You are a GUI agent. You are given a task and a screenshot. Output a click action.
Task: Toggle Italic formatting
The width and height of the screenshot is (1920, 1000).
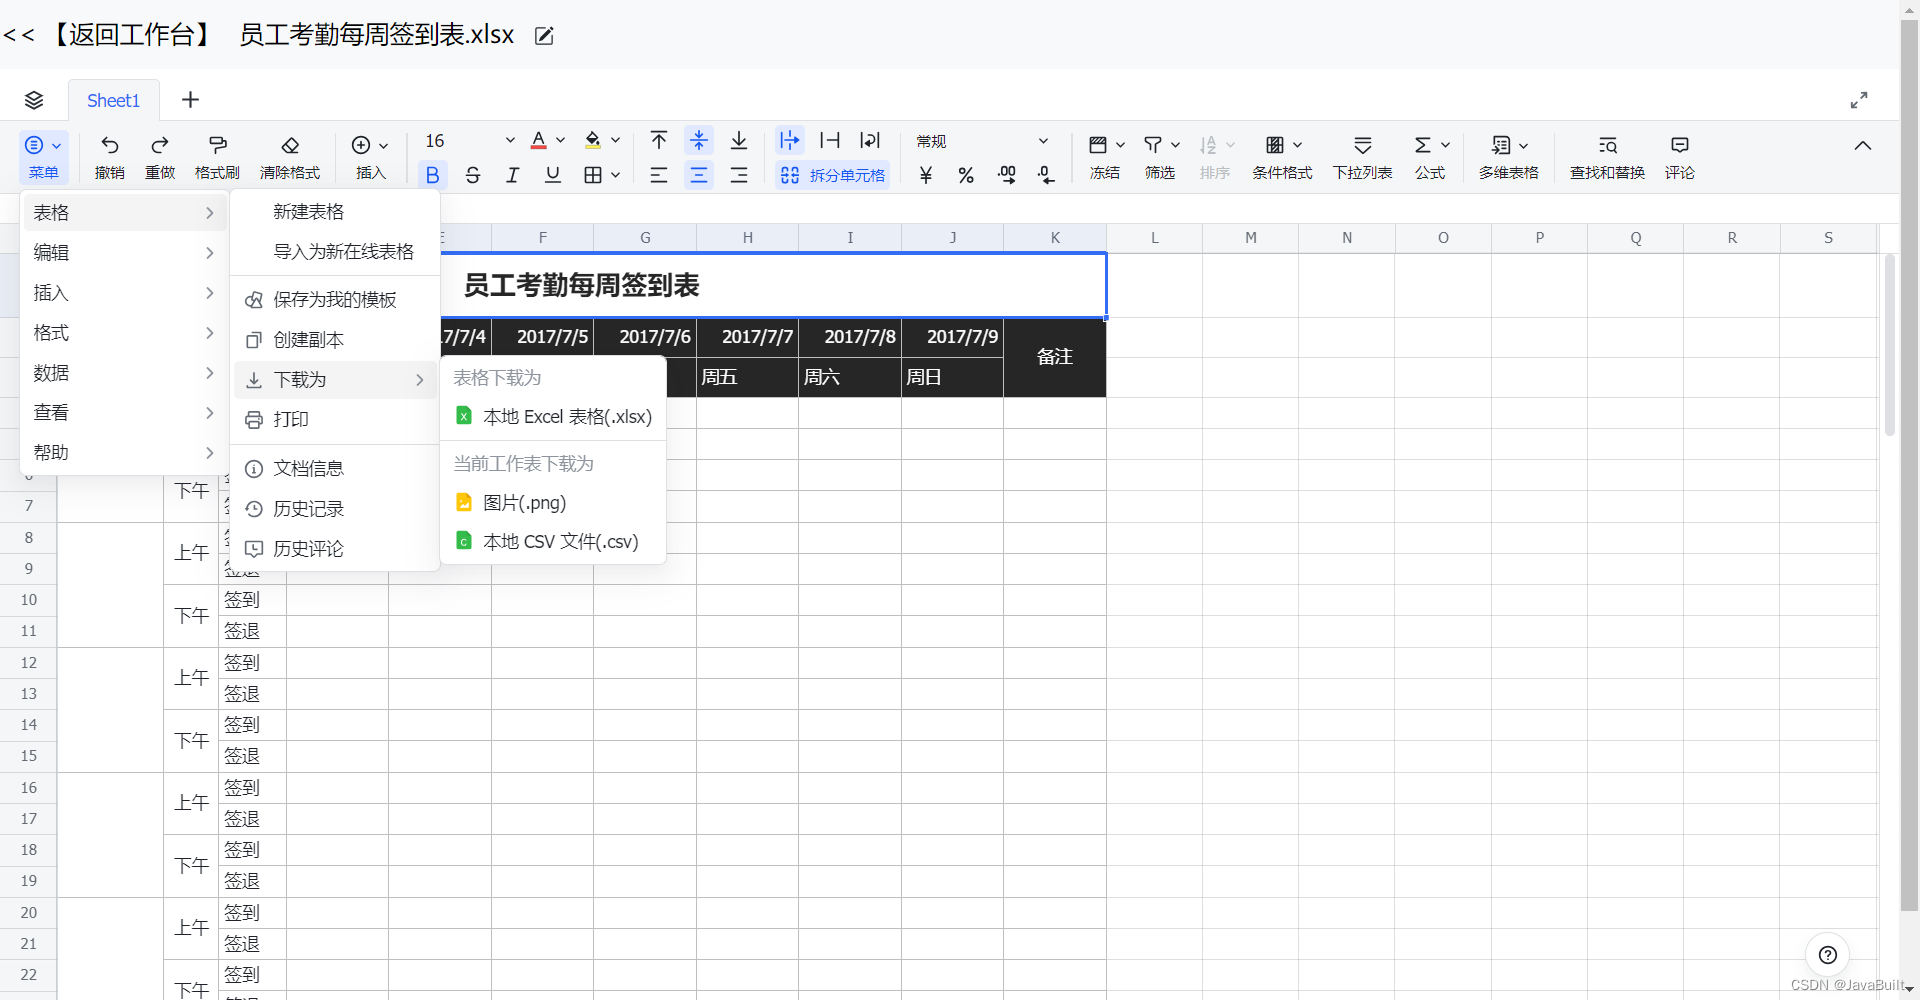[513, 175]
